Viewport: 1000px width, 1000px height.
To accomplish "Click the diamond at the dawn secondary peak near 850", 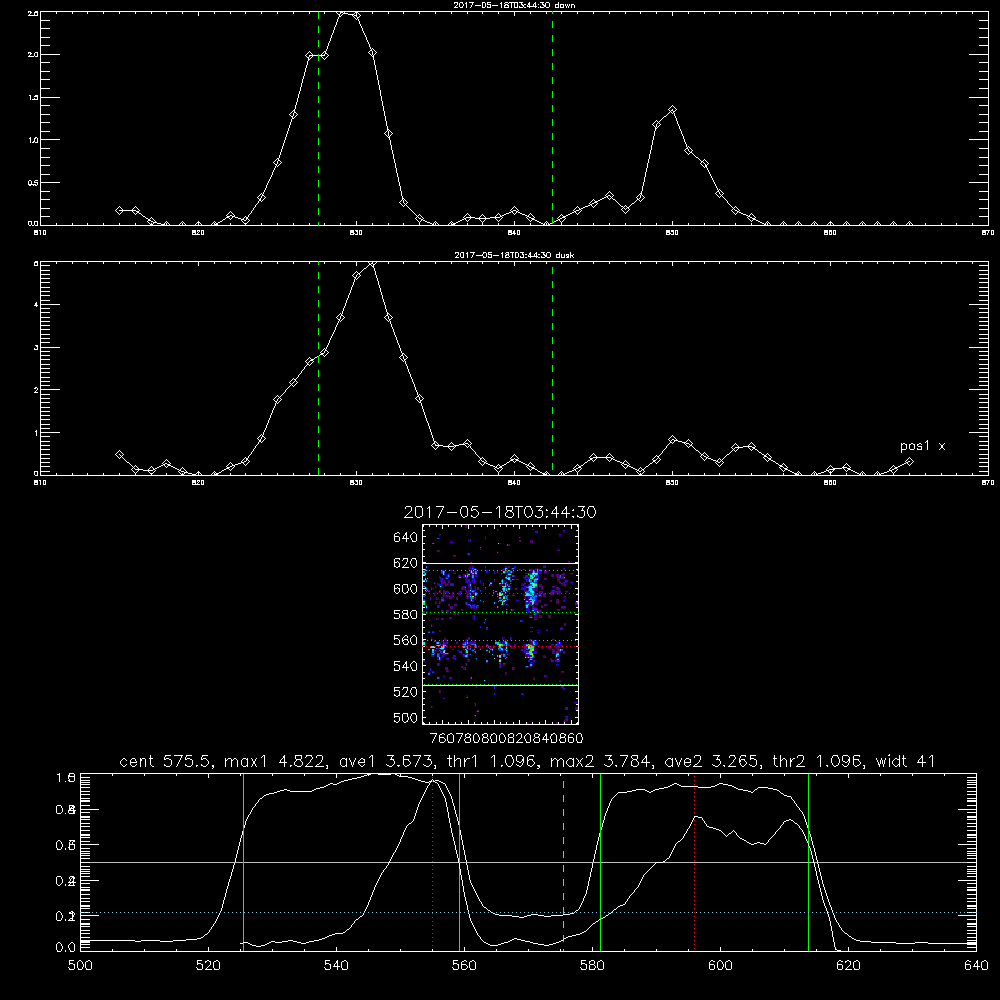I will (x=672, y=110).
